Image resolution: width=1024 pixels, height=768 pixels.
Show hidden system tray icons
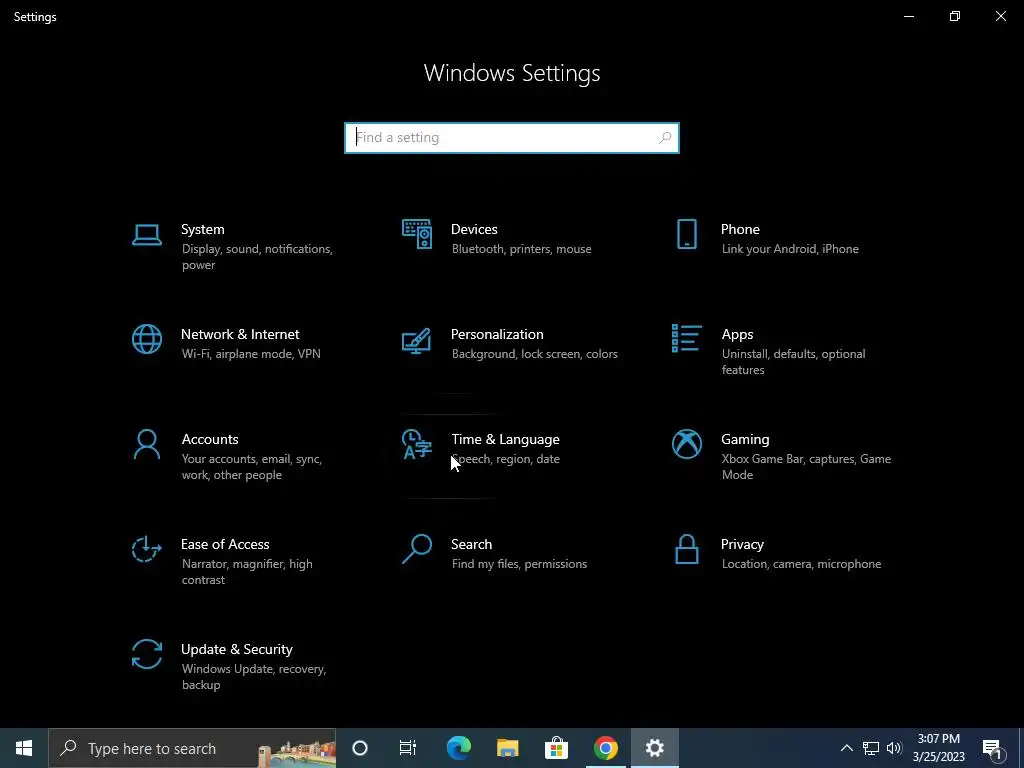point(846,748)
